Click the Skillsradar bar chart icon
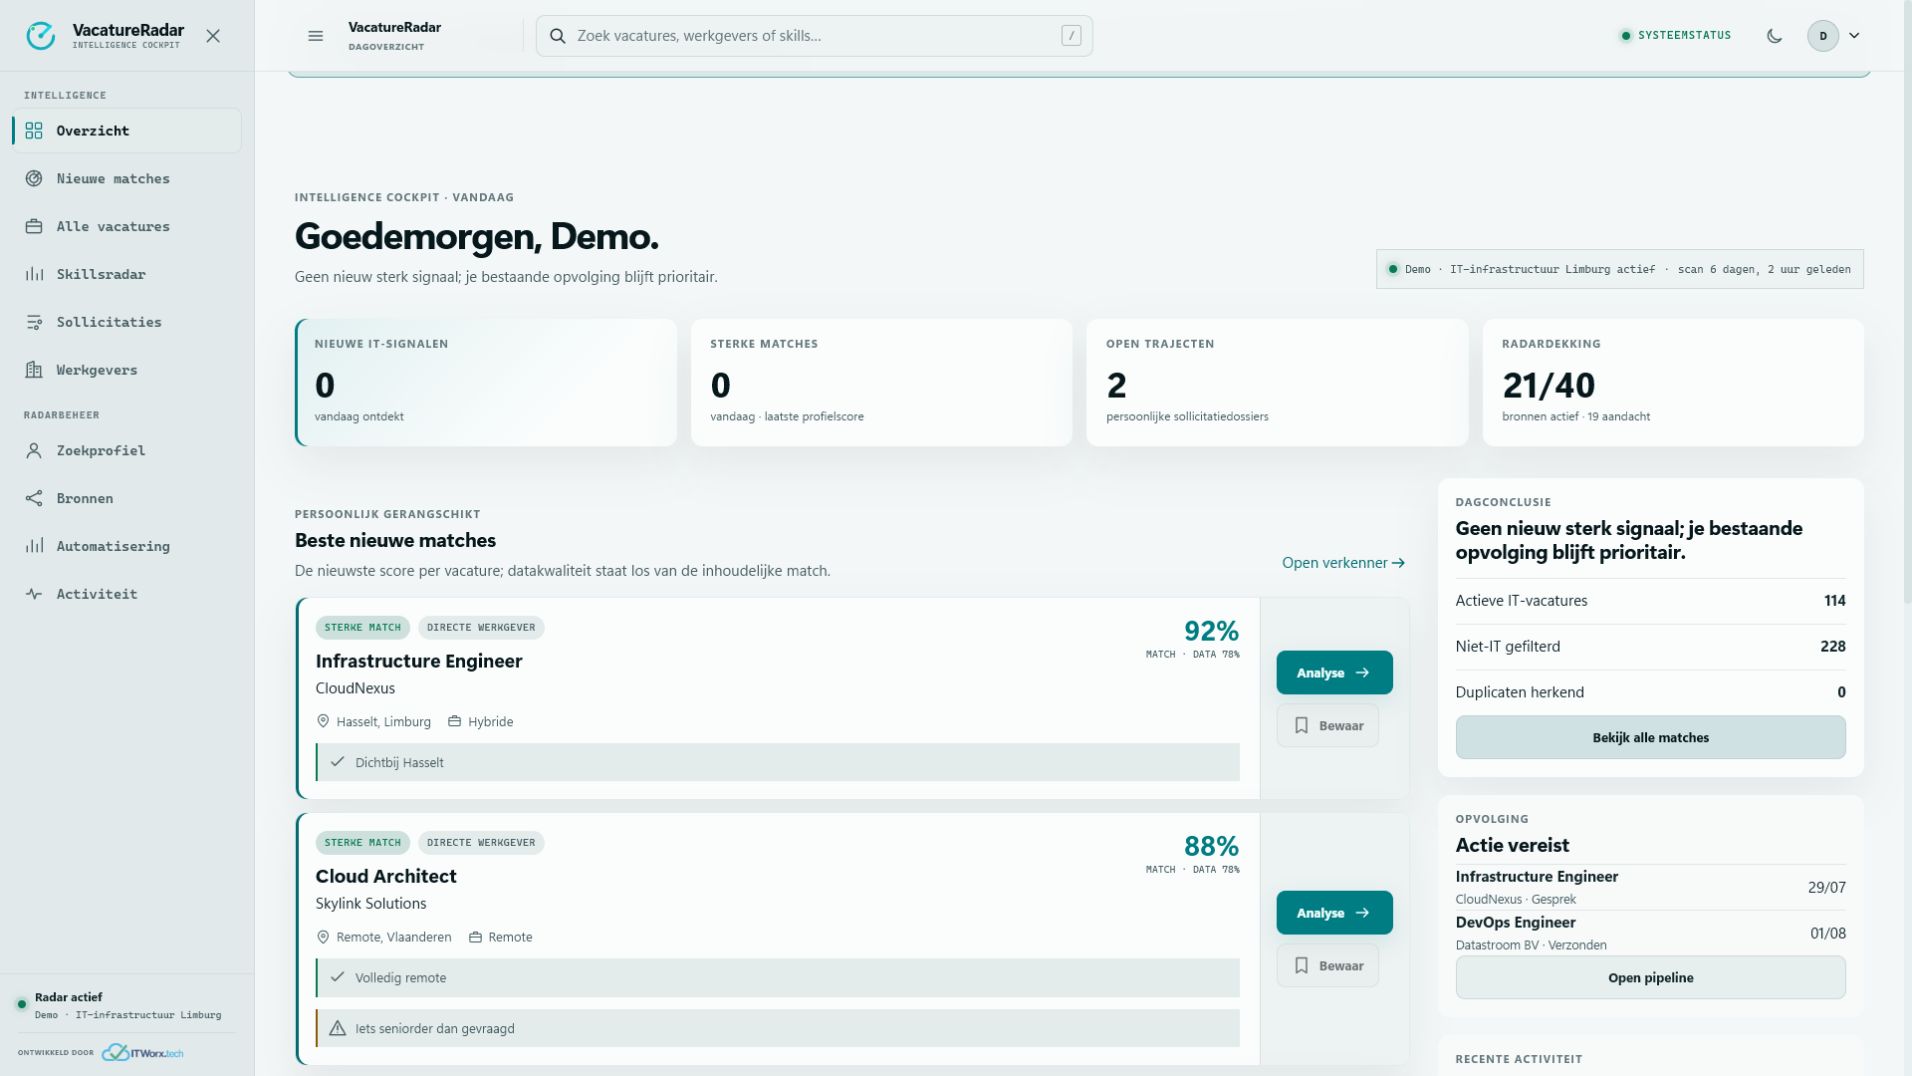The width and height of the screenshot is (1912, 1076). click(x=34, y=275)
